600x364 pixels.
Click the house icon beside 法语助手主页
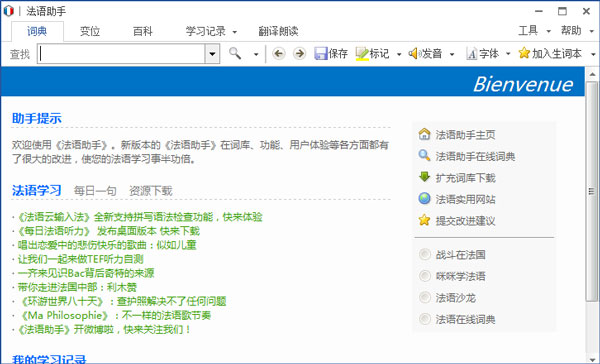tap(424, 134)
